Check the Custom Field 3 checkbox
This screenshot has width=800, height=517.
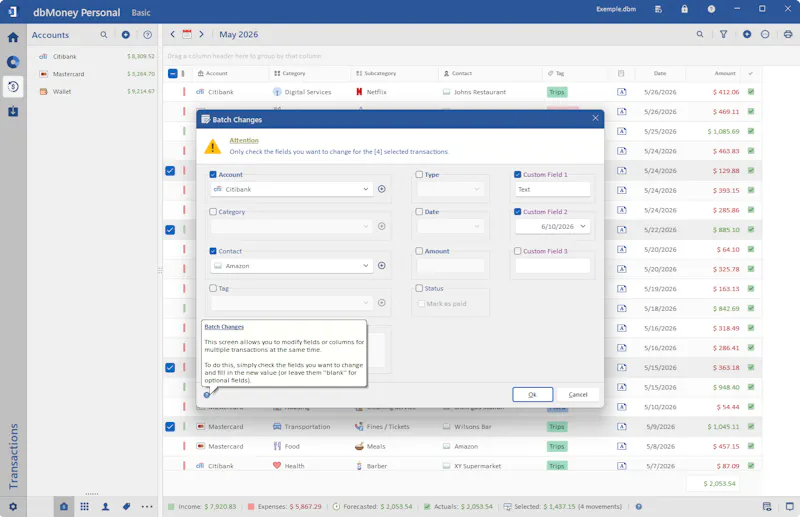[x=517, y=251]
